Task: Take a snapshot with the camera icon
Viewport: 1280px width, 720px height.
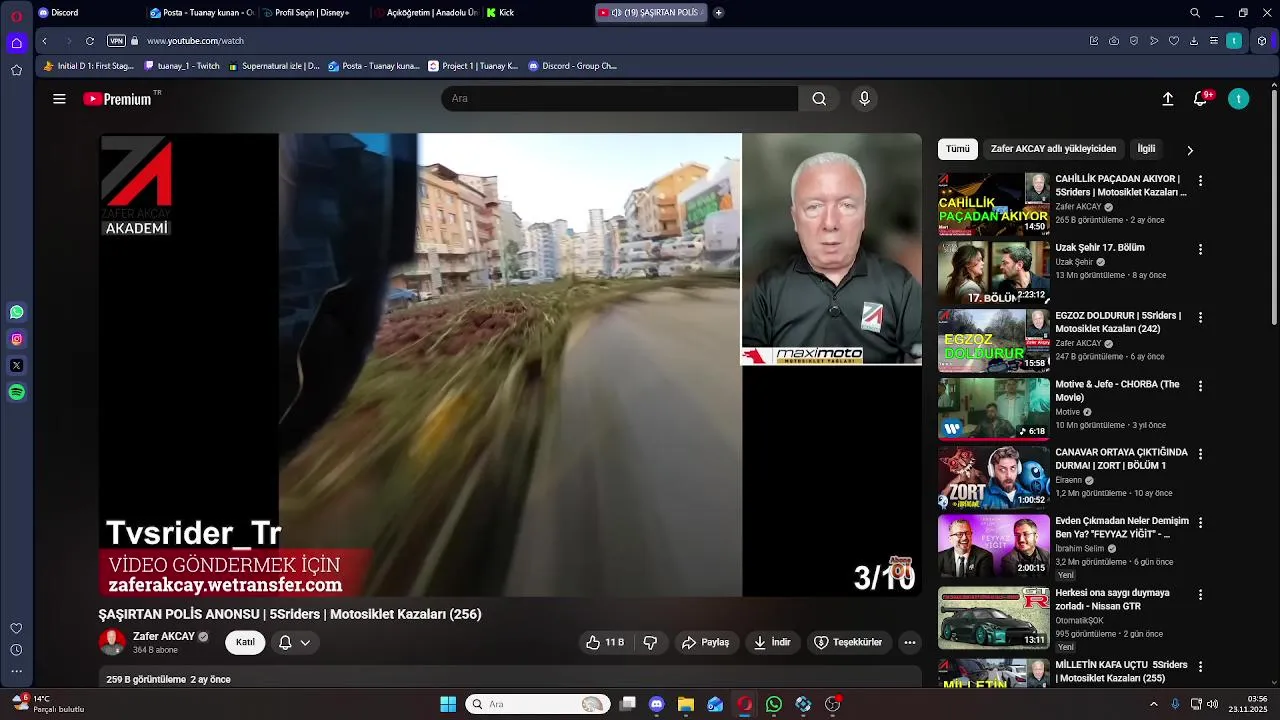Action: click(1114, 41)
